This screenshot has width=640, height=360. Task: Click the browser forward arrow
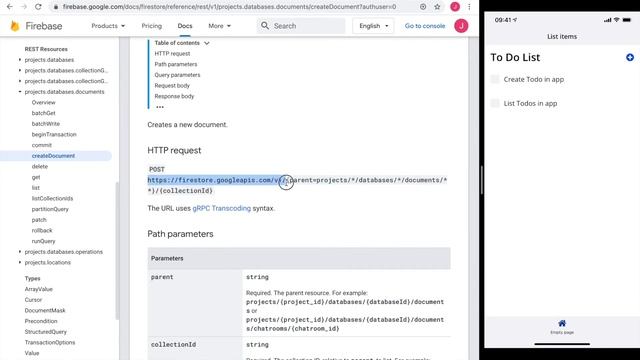[24, 7]
